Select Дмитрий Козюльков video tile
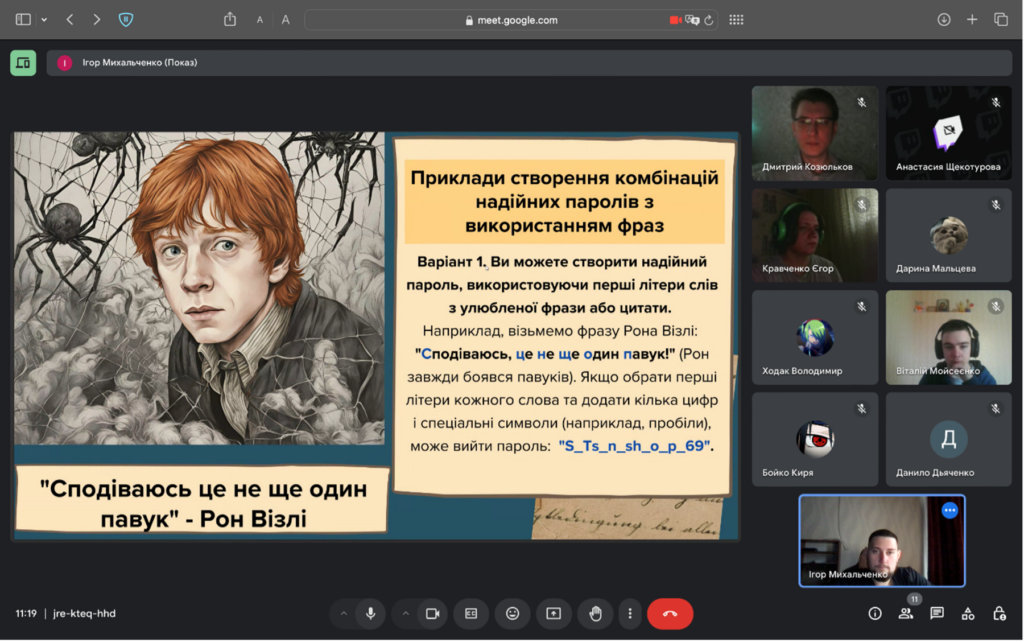 click(814, 133)
